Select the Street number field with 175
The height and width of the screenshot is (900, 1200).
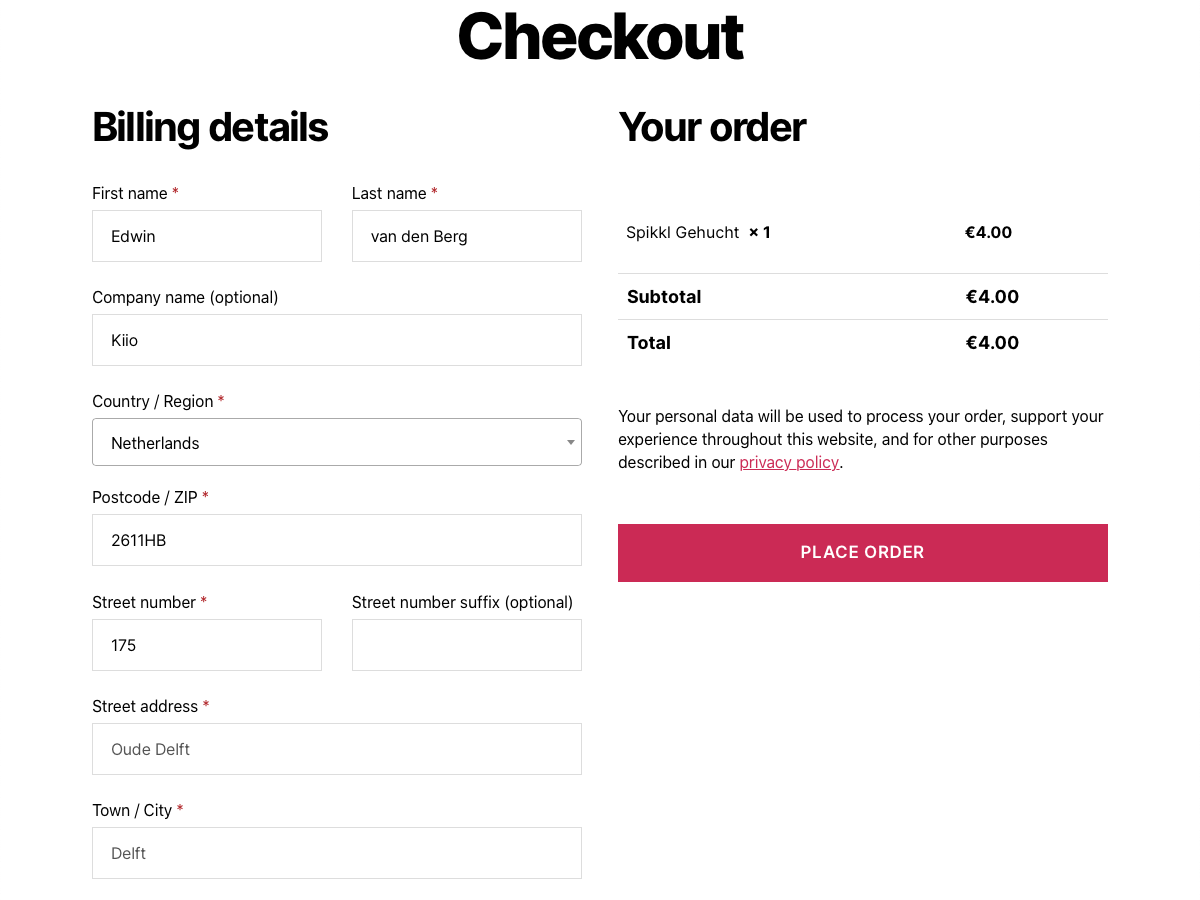(207, 645)
